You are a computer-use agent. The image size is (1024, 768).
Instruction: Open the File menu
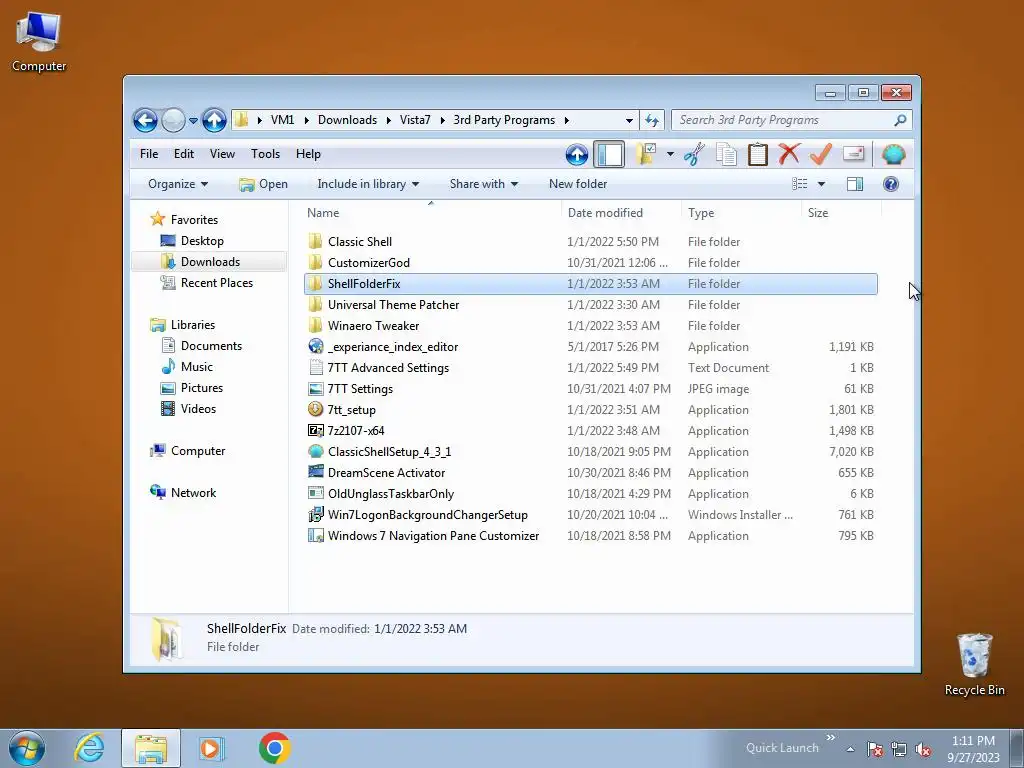click(149, 154)
